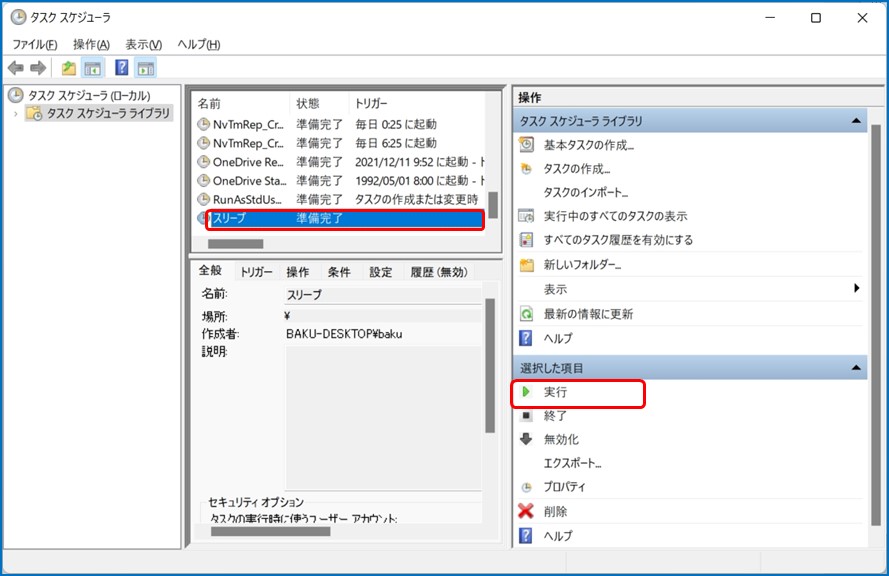Collapse the タスク スケジューラ ライブラリ actions section
Viewport: 889px width, 576px height.
[x=857, y=121]
